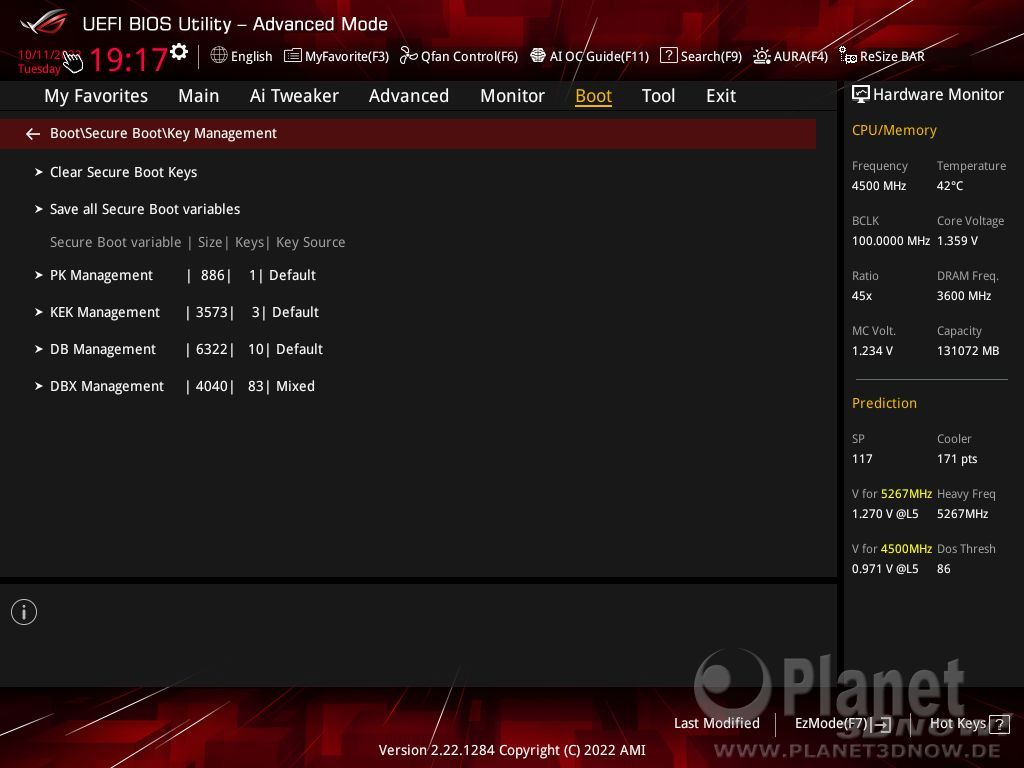Open DBX Management entry
Viewport: 1024px width, 768px height.
(x=106, y=387)
